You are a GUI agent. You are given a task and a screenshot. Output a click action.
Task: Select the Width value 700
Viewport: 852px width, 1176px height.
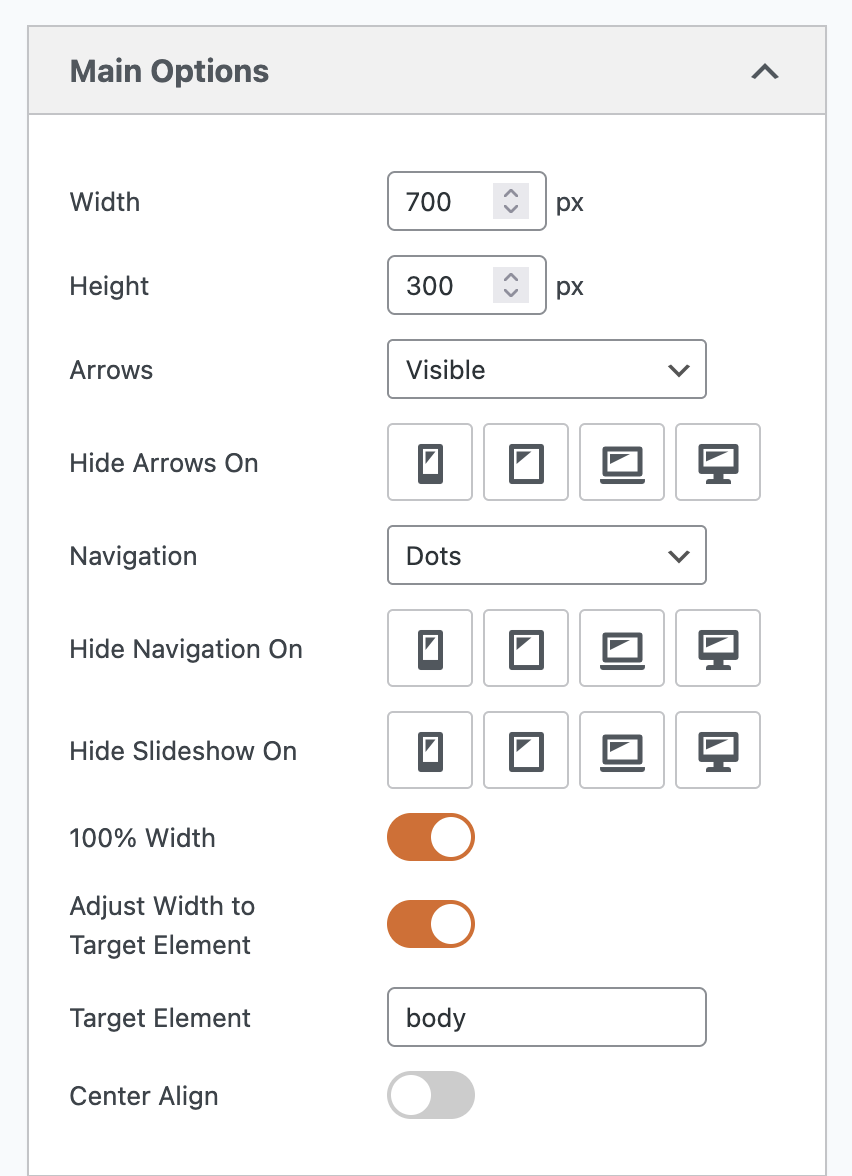(445, 201)
